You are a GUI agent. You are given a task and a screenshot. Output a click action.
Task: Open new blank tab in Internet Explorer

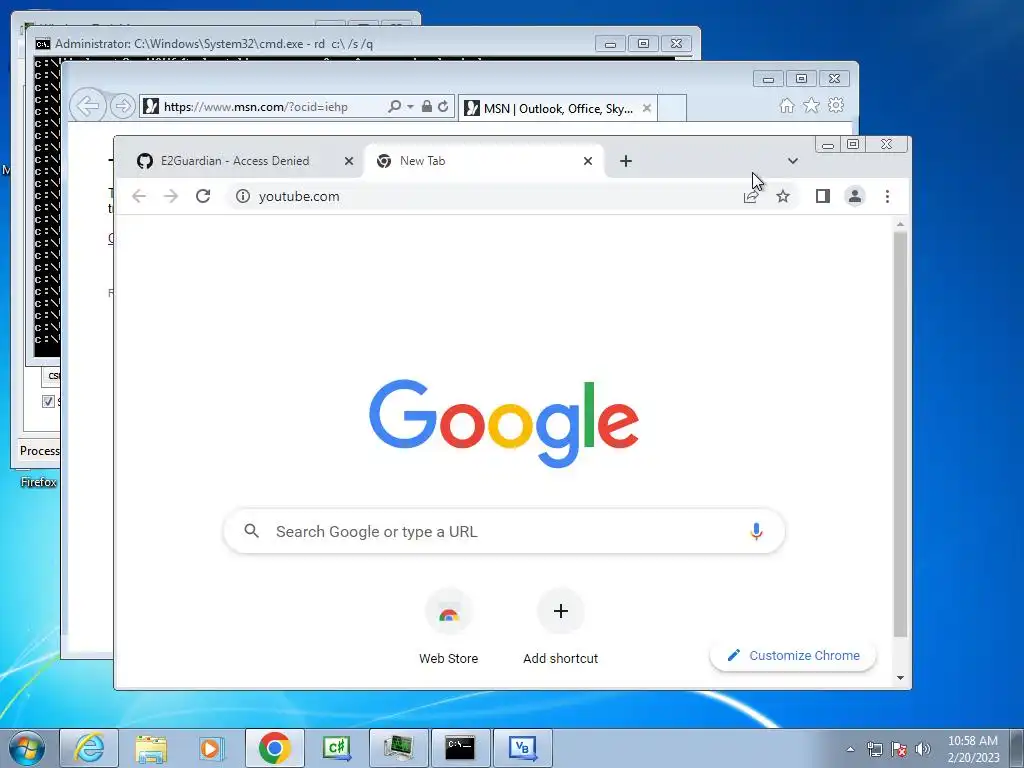point(672,108)
